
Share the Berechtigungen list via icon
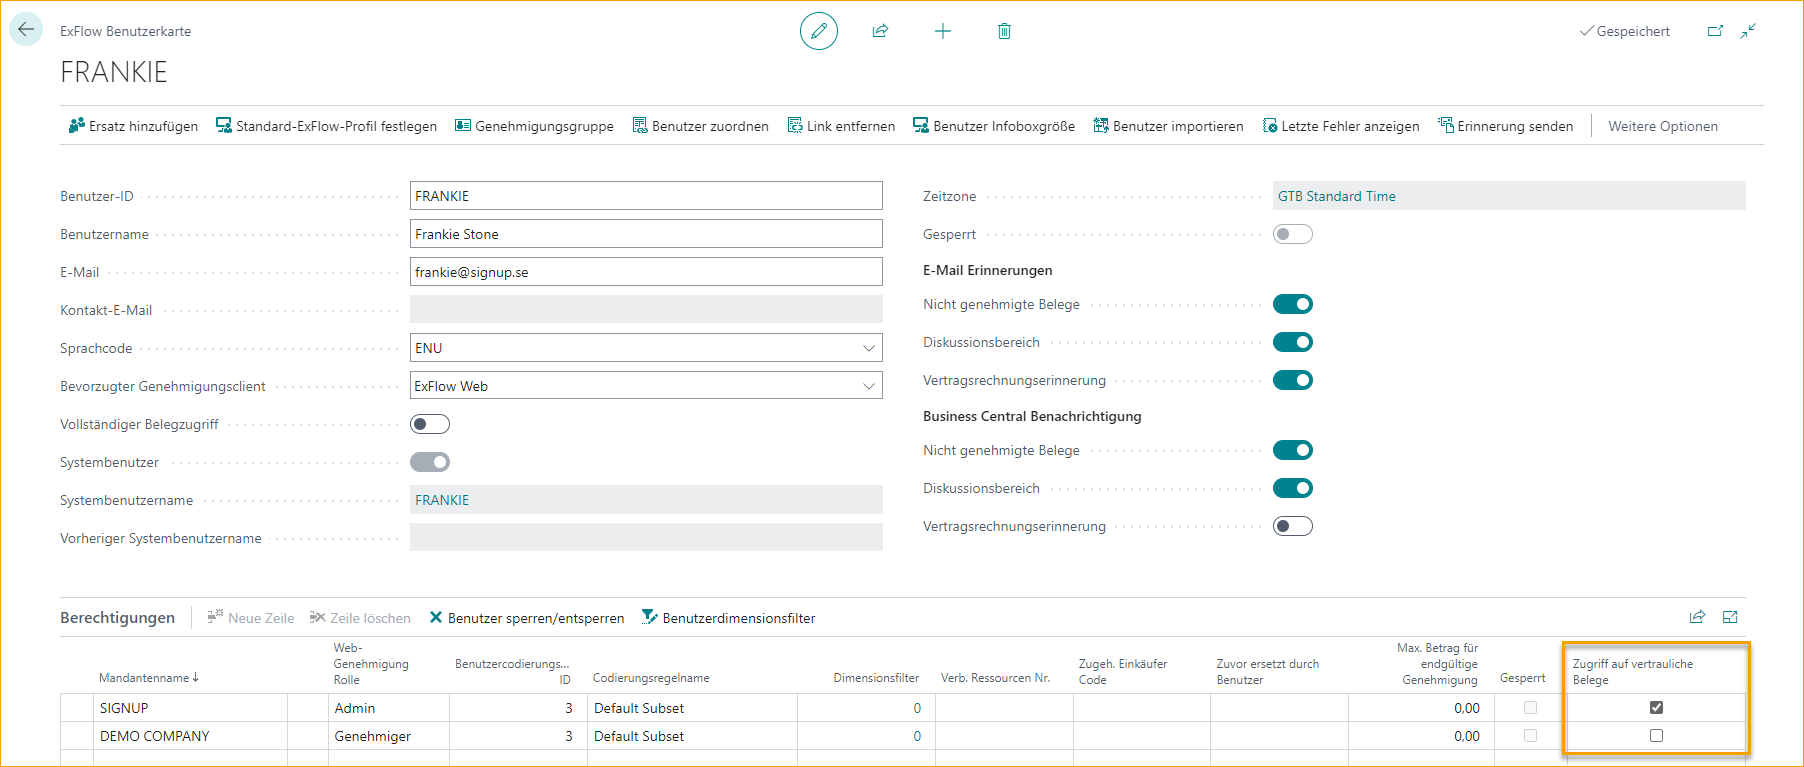tap(1697, 617)
